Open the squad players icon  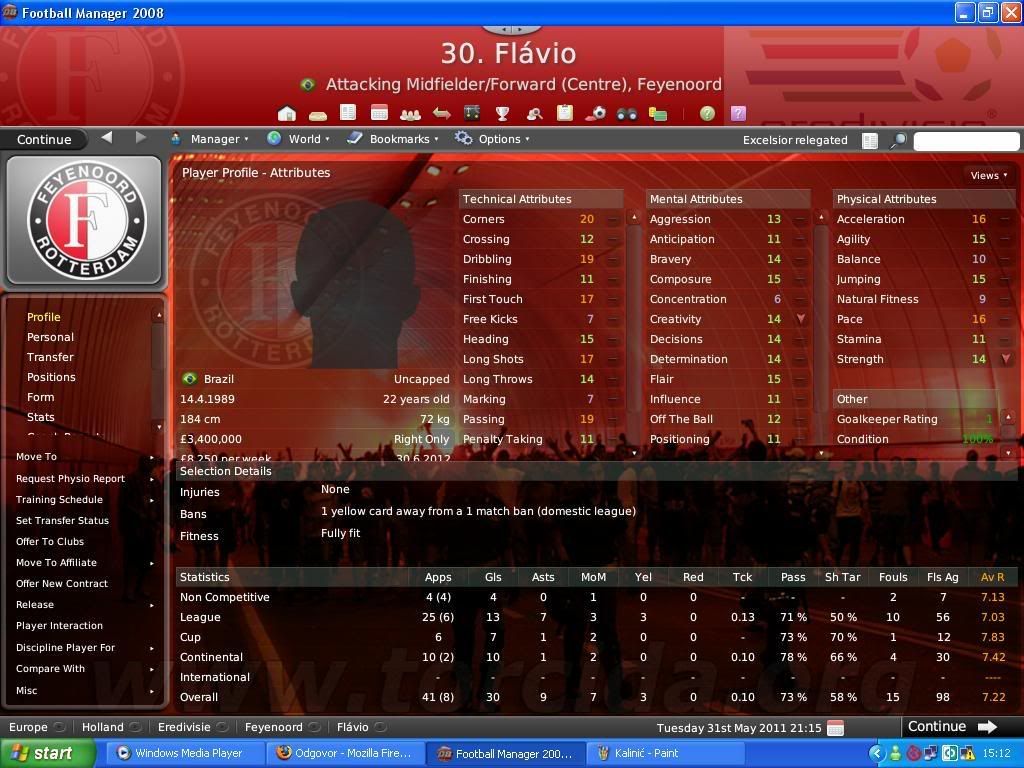[410, 115]
